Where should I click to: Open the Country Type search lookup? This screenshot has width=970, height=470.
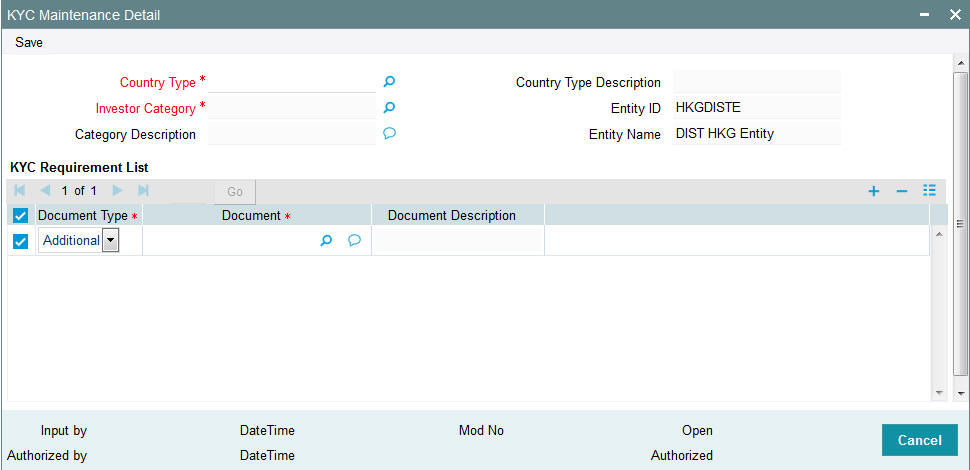point(389,81)
